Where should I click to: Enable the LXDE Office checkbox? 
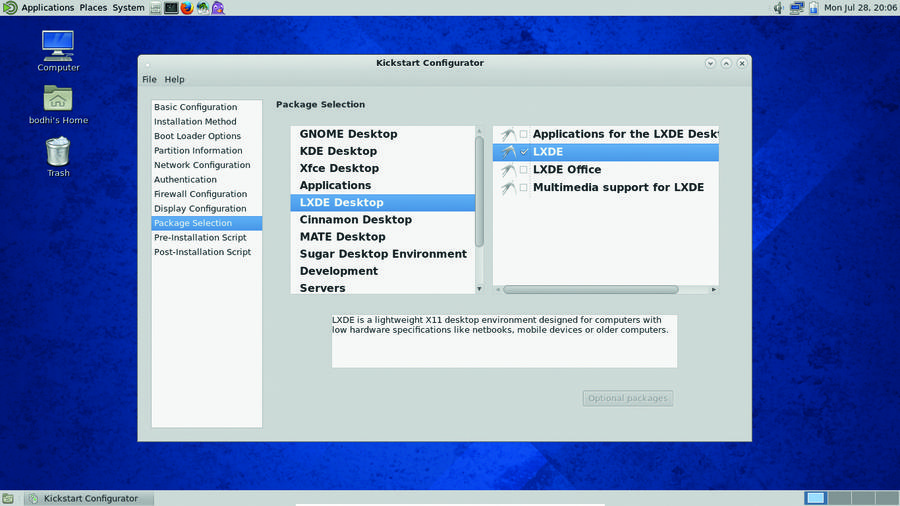[x=523, y=170]
